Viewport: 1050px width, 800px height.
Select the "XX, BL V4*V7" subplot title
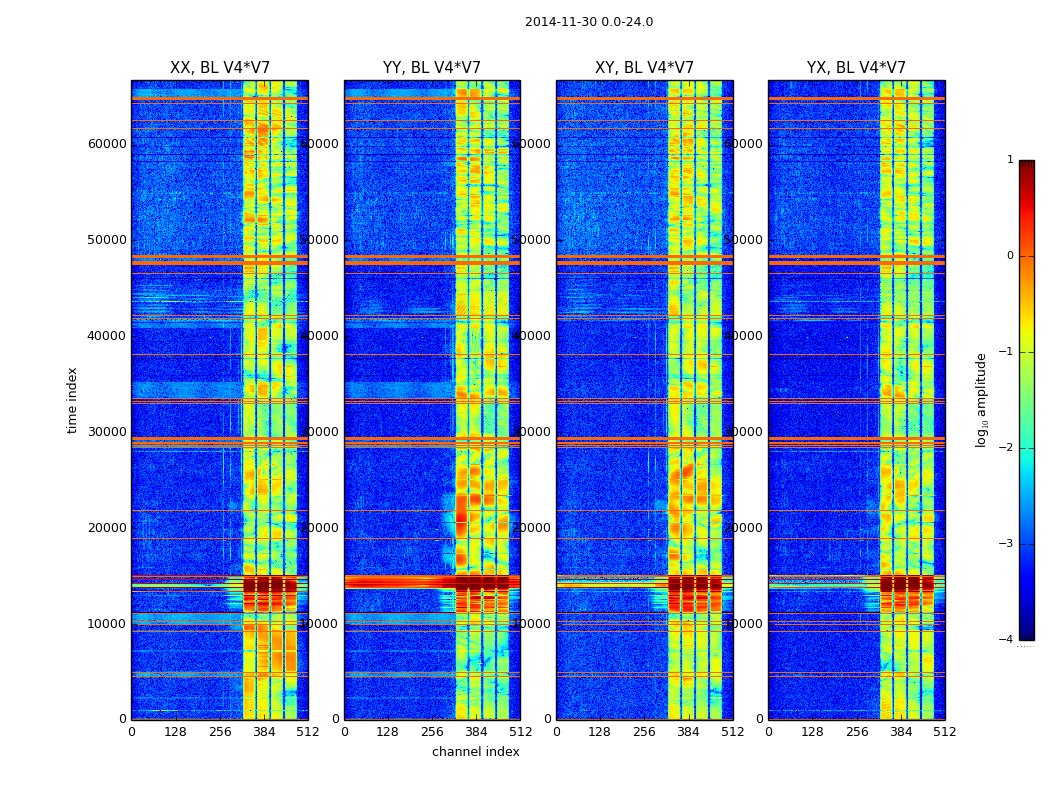(219, 68)
